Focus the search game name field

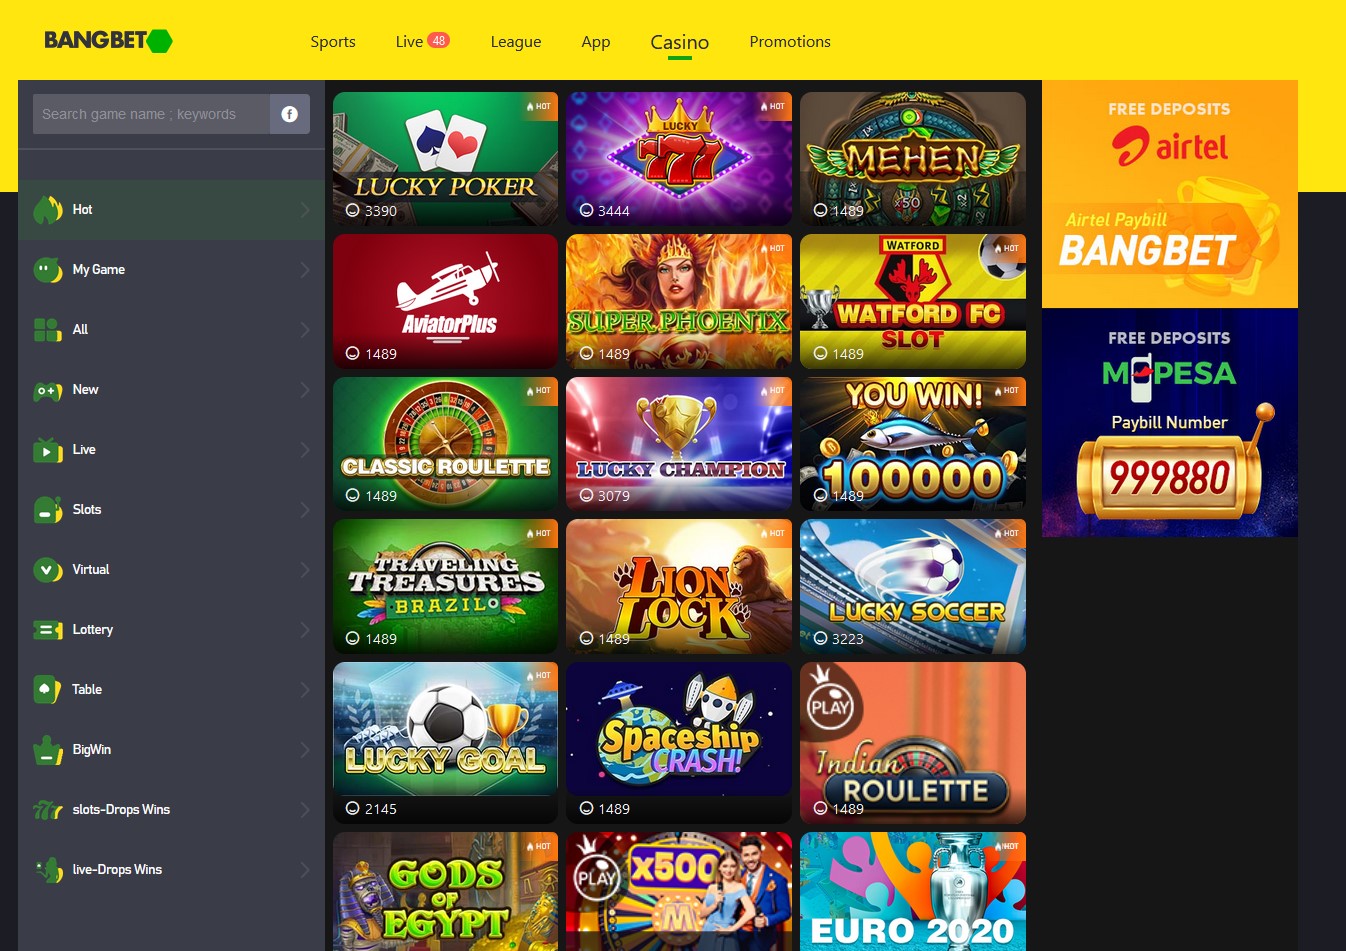click(x=151, y=114)
